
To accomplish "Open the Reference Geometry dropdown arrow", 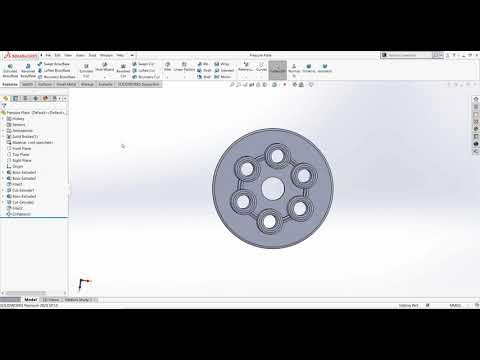I will click(x=246, y=77).
